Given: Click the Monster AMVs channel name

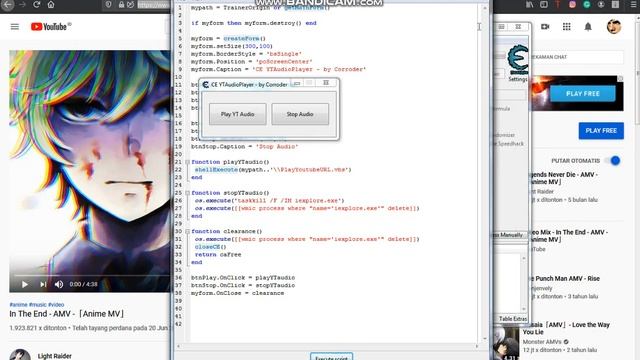Looking at the screenshot, I should coord(542,342).
